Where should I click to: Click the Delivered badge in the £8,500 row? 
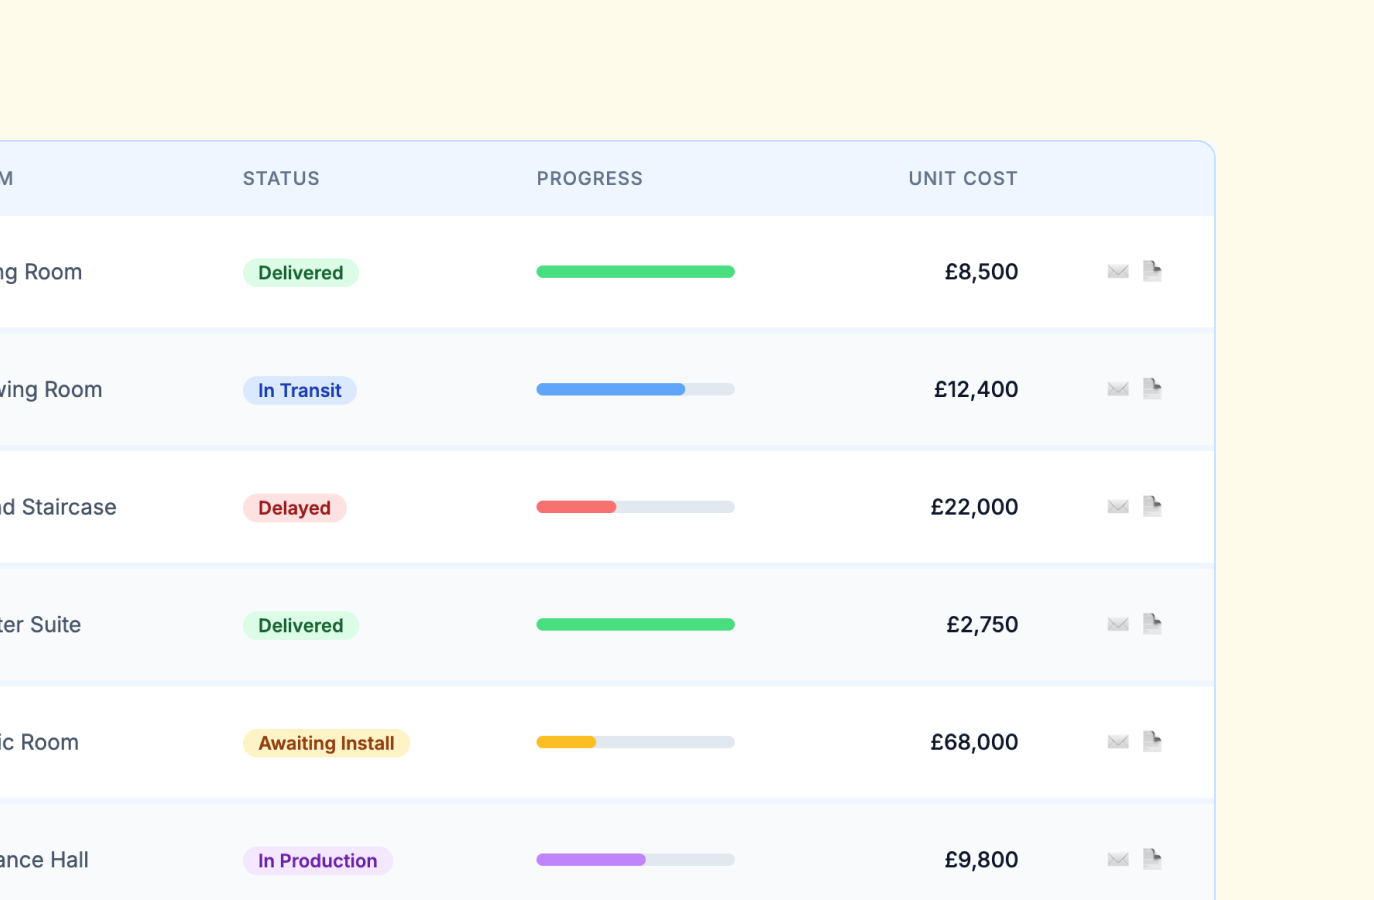click(x=301, y=273)
